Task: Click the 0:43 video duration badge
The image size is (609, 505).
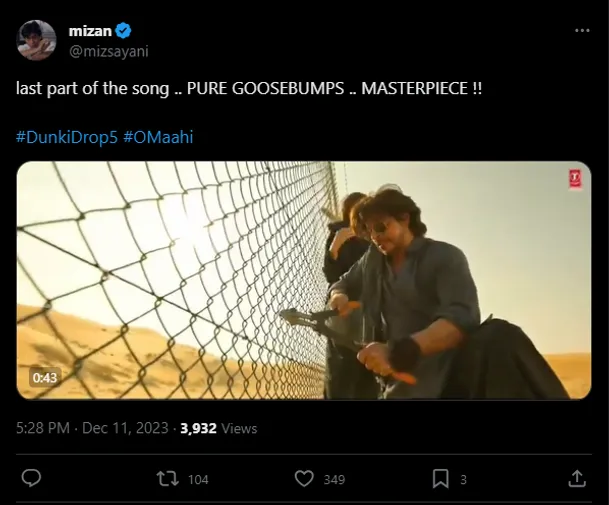Action: tap(45, 378)
